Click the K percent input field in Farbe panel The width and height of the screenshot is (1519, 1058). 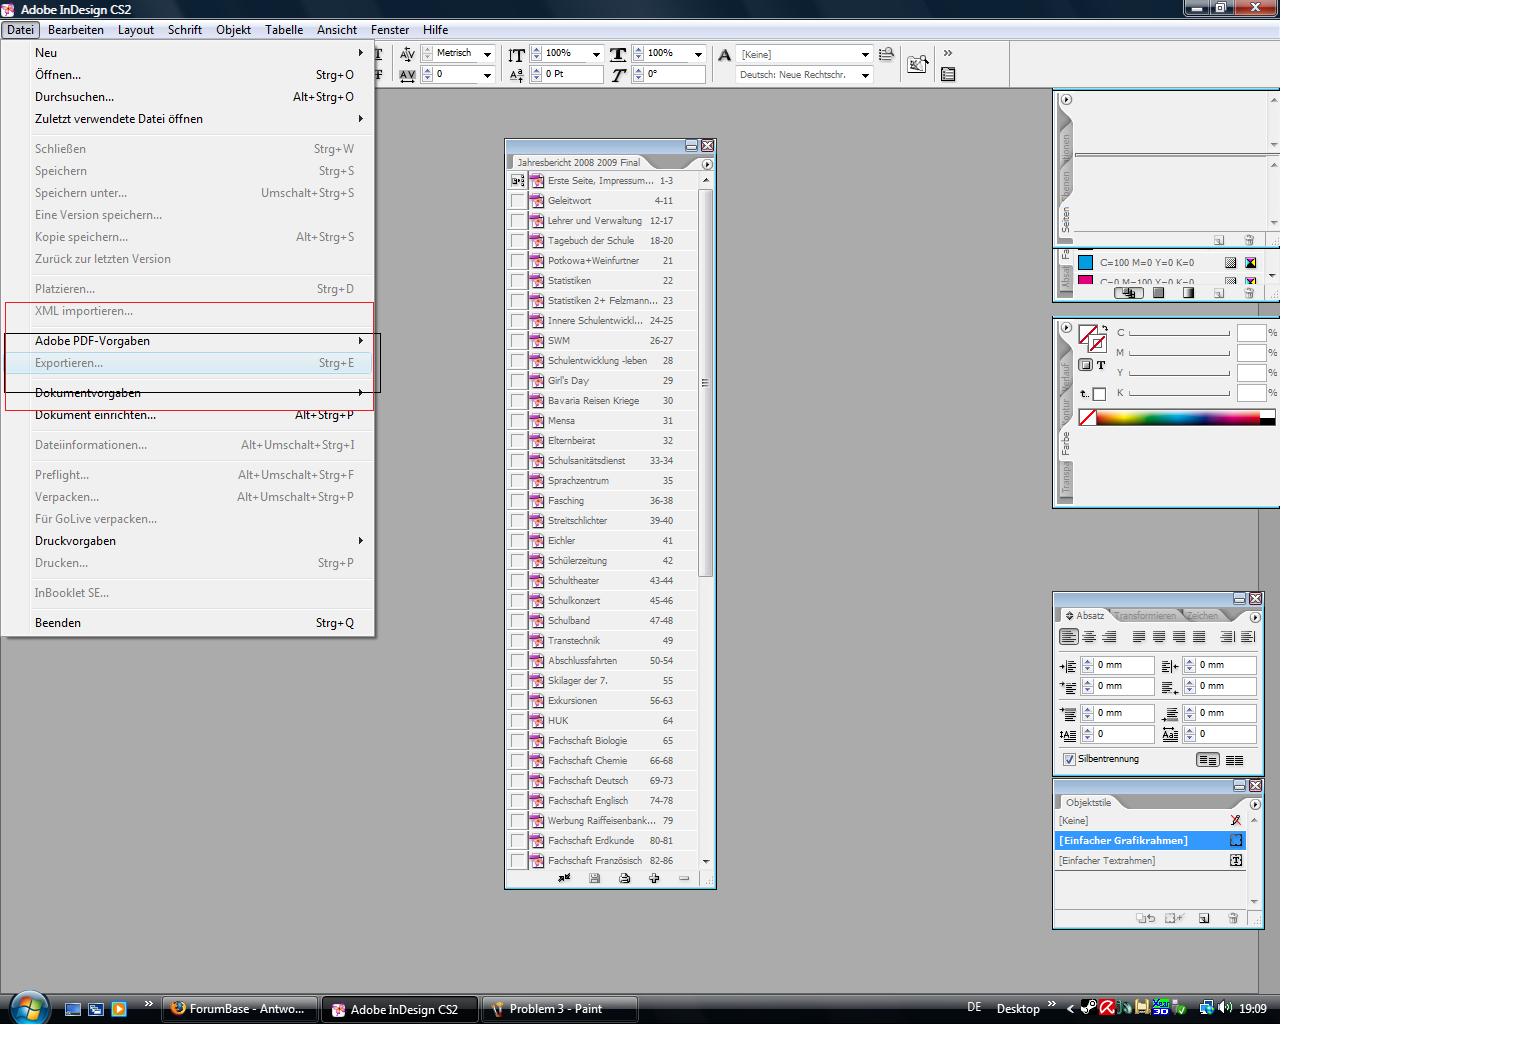point(1251,393)
